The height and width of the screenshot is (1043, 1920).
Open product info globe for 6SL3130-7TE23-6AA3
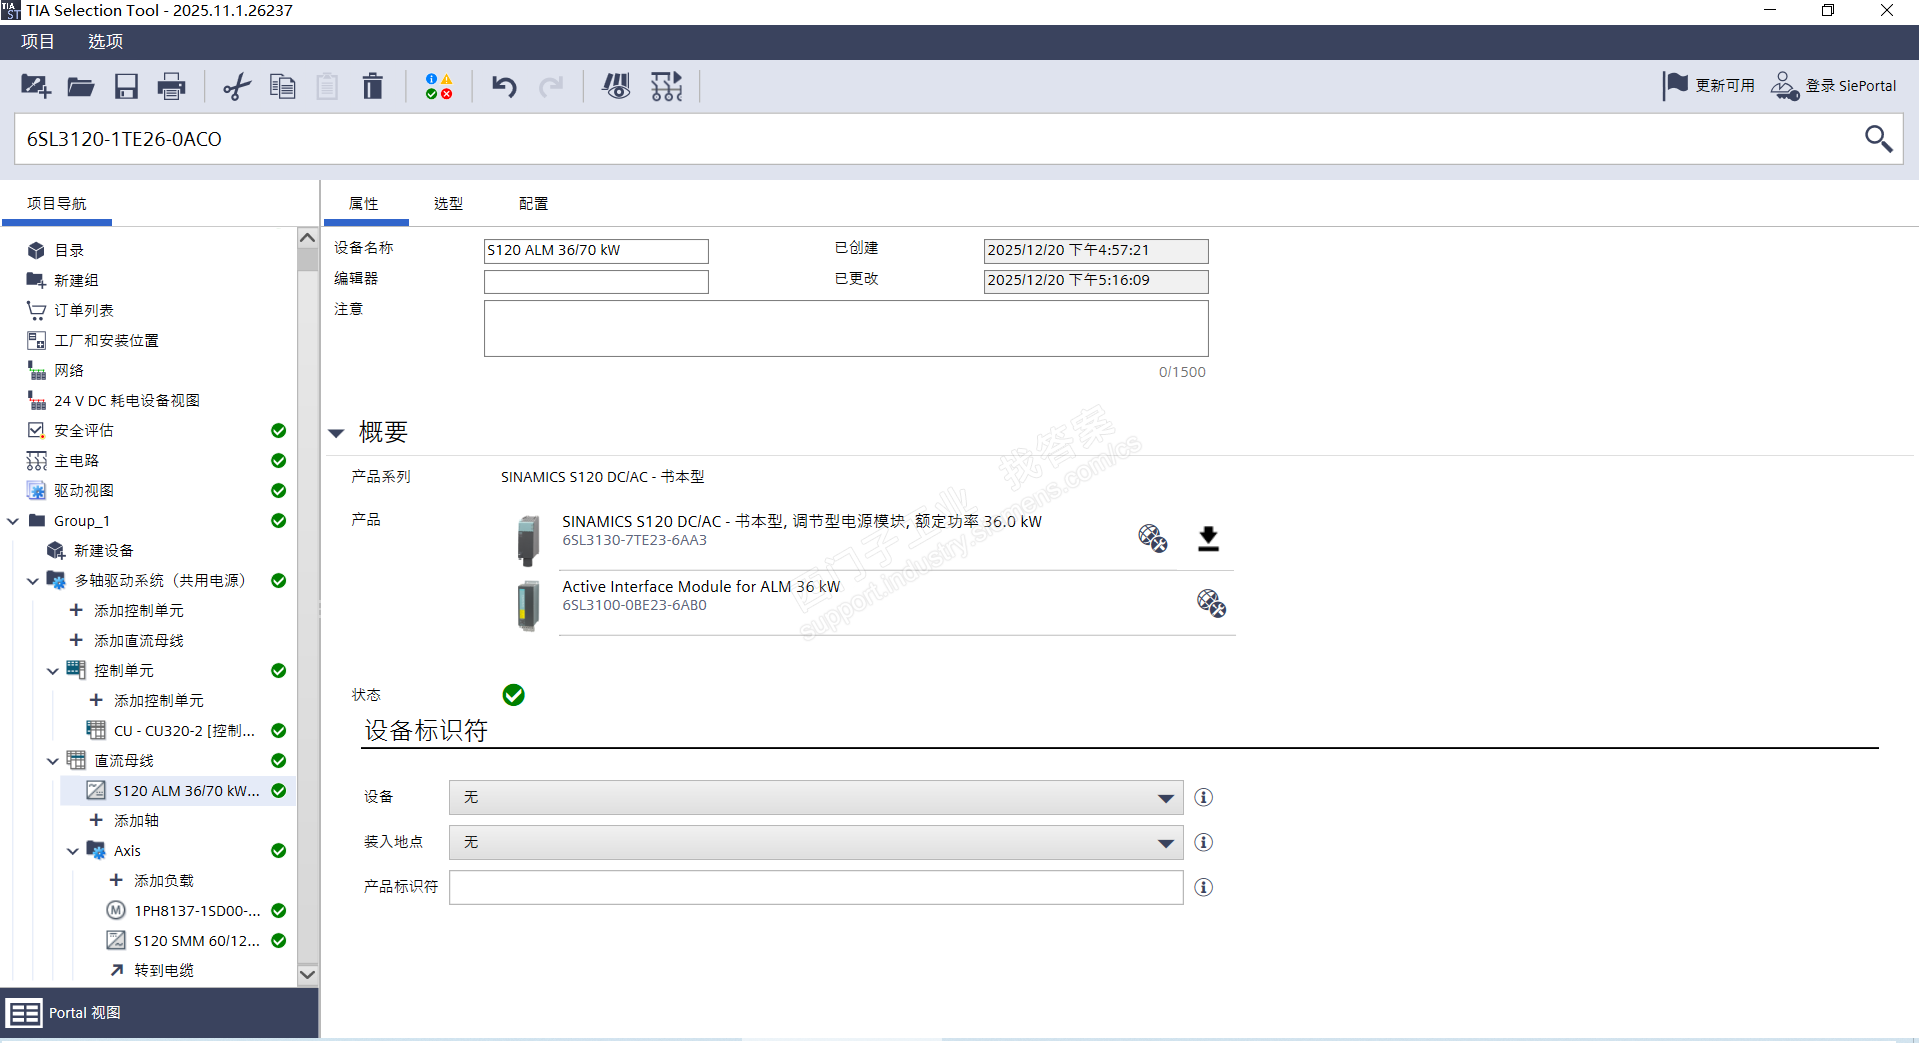[1153, 538]
